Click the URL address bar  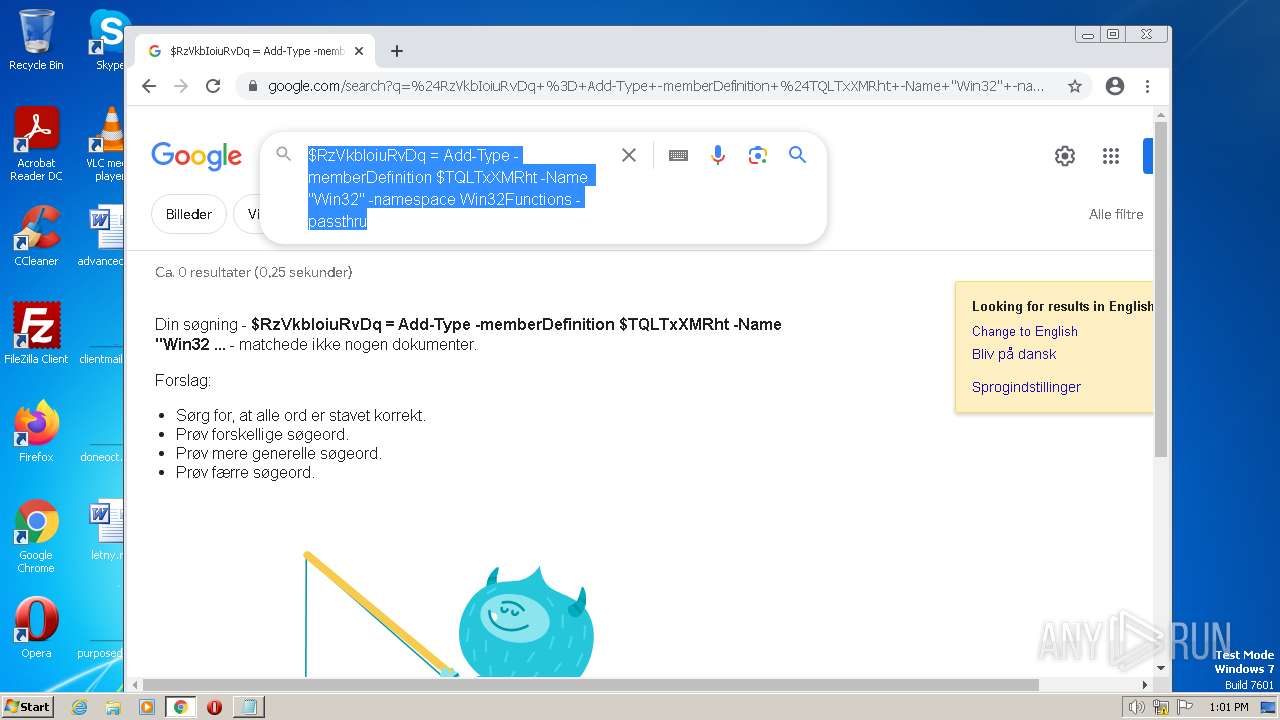(x=655, y=86)
